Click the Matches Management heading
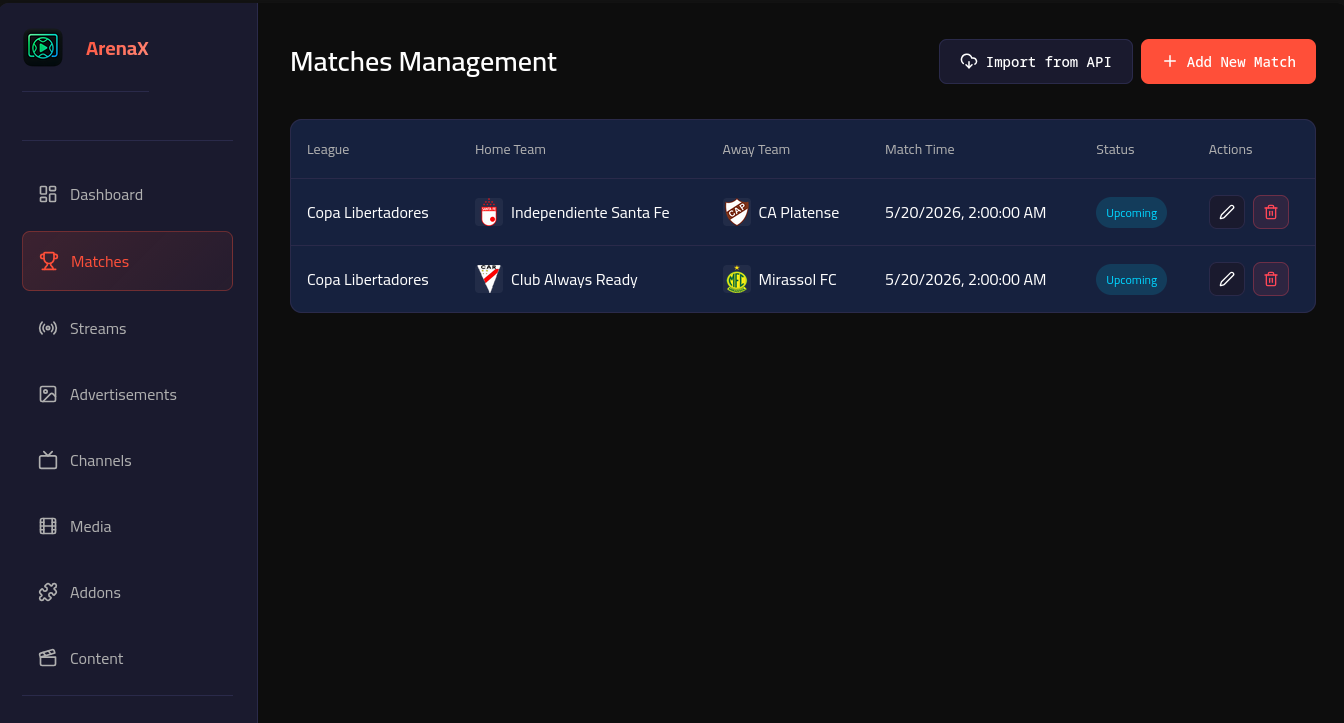This screenshot has width=1344, height=723. coord(423,61)
